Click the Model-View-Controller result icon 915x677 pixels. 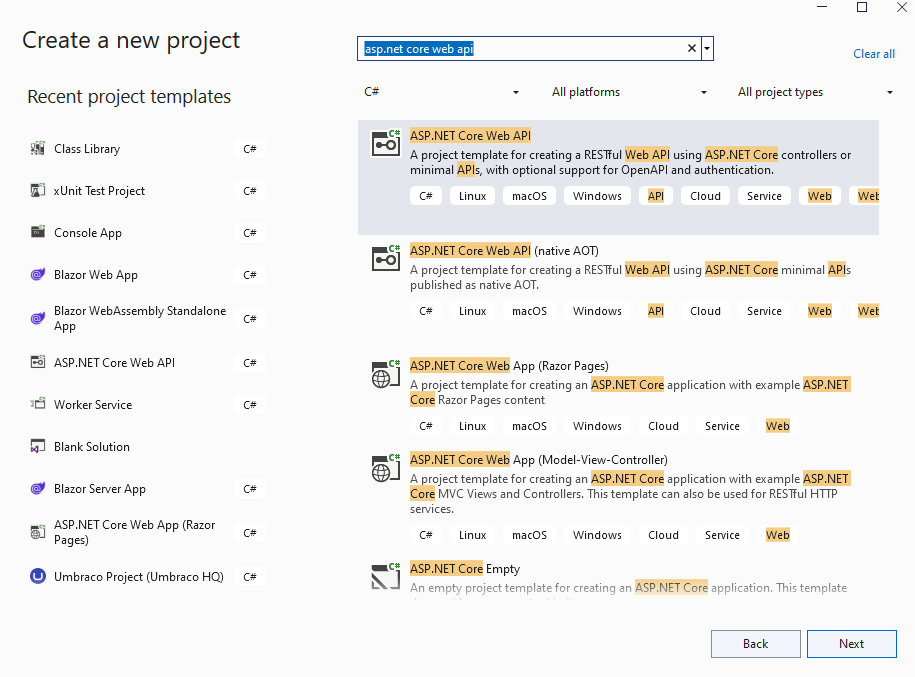(386, 468)
